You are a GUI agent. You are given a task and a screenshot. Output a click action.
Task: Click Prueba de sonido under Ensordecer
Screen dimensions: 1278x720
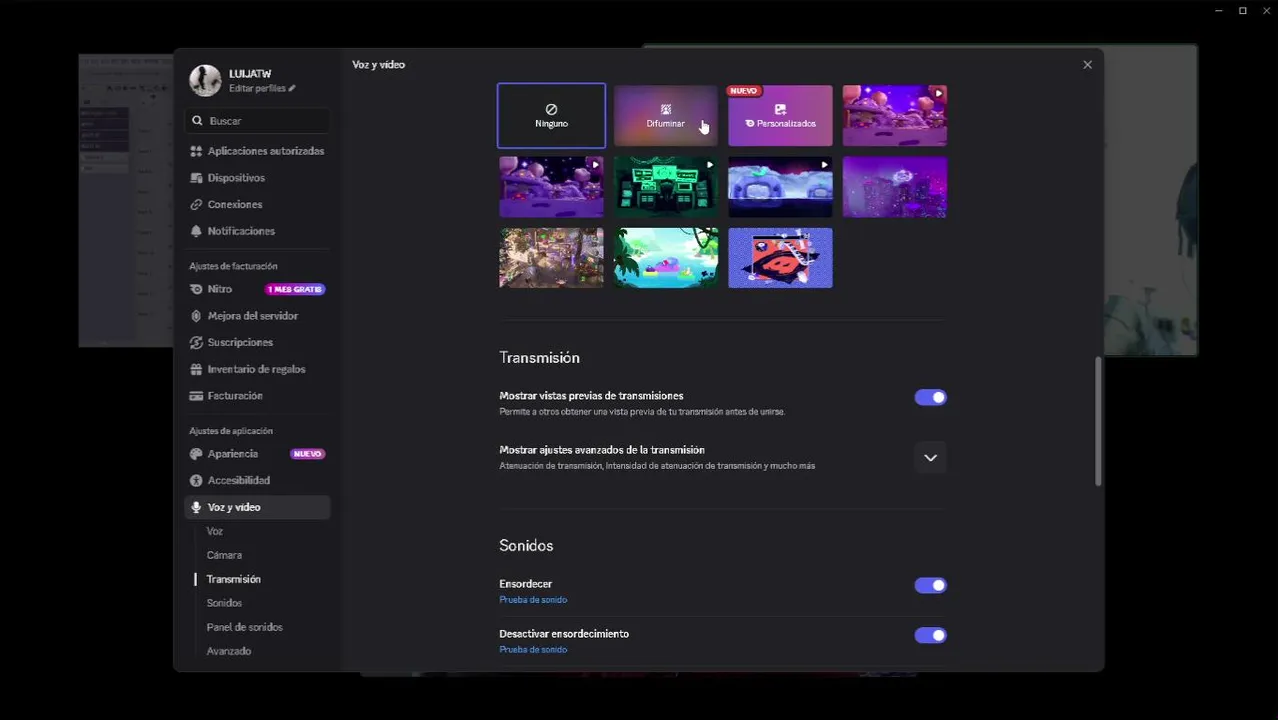(x=533, y=600)
